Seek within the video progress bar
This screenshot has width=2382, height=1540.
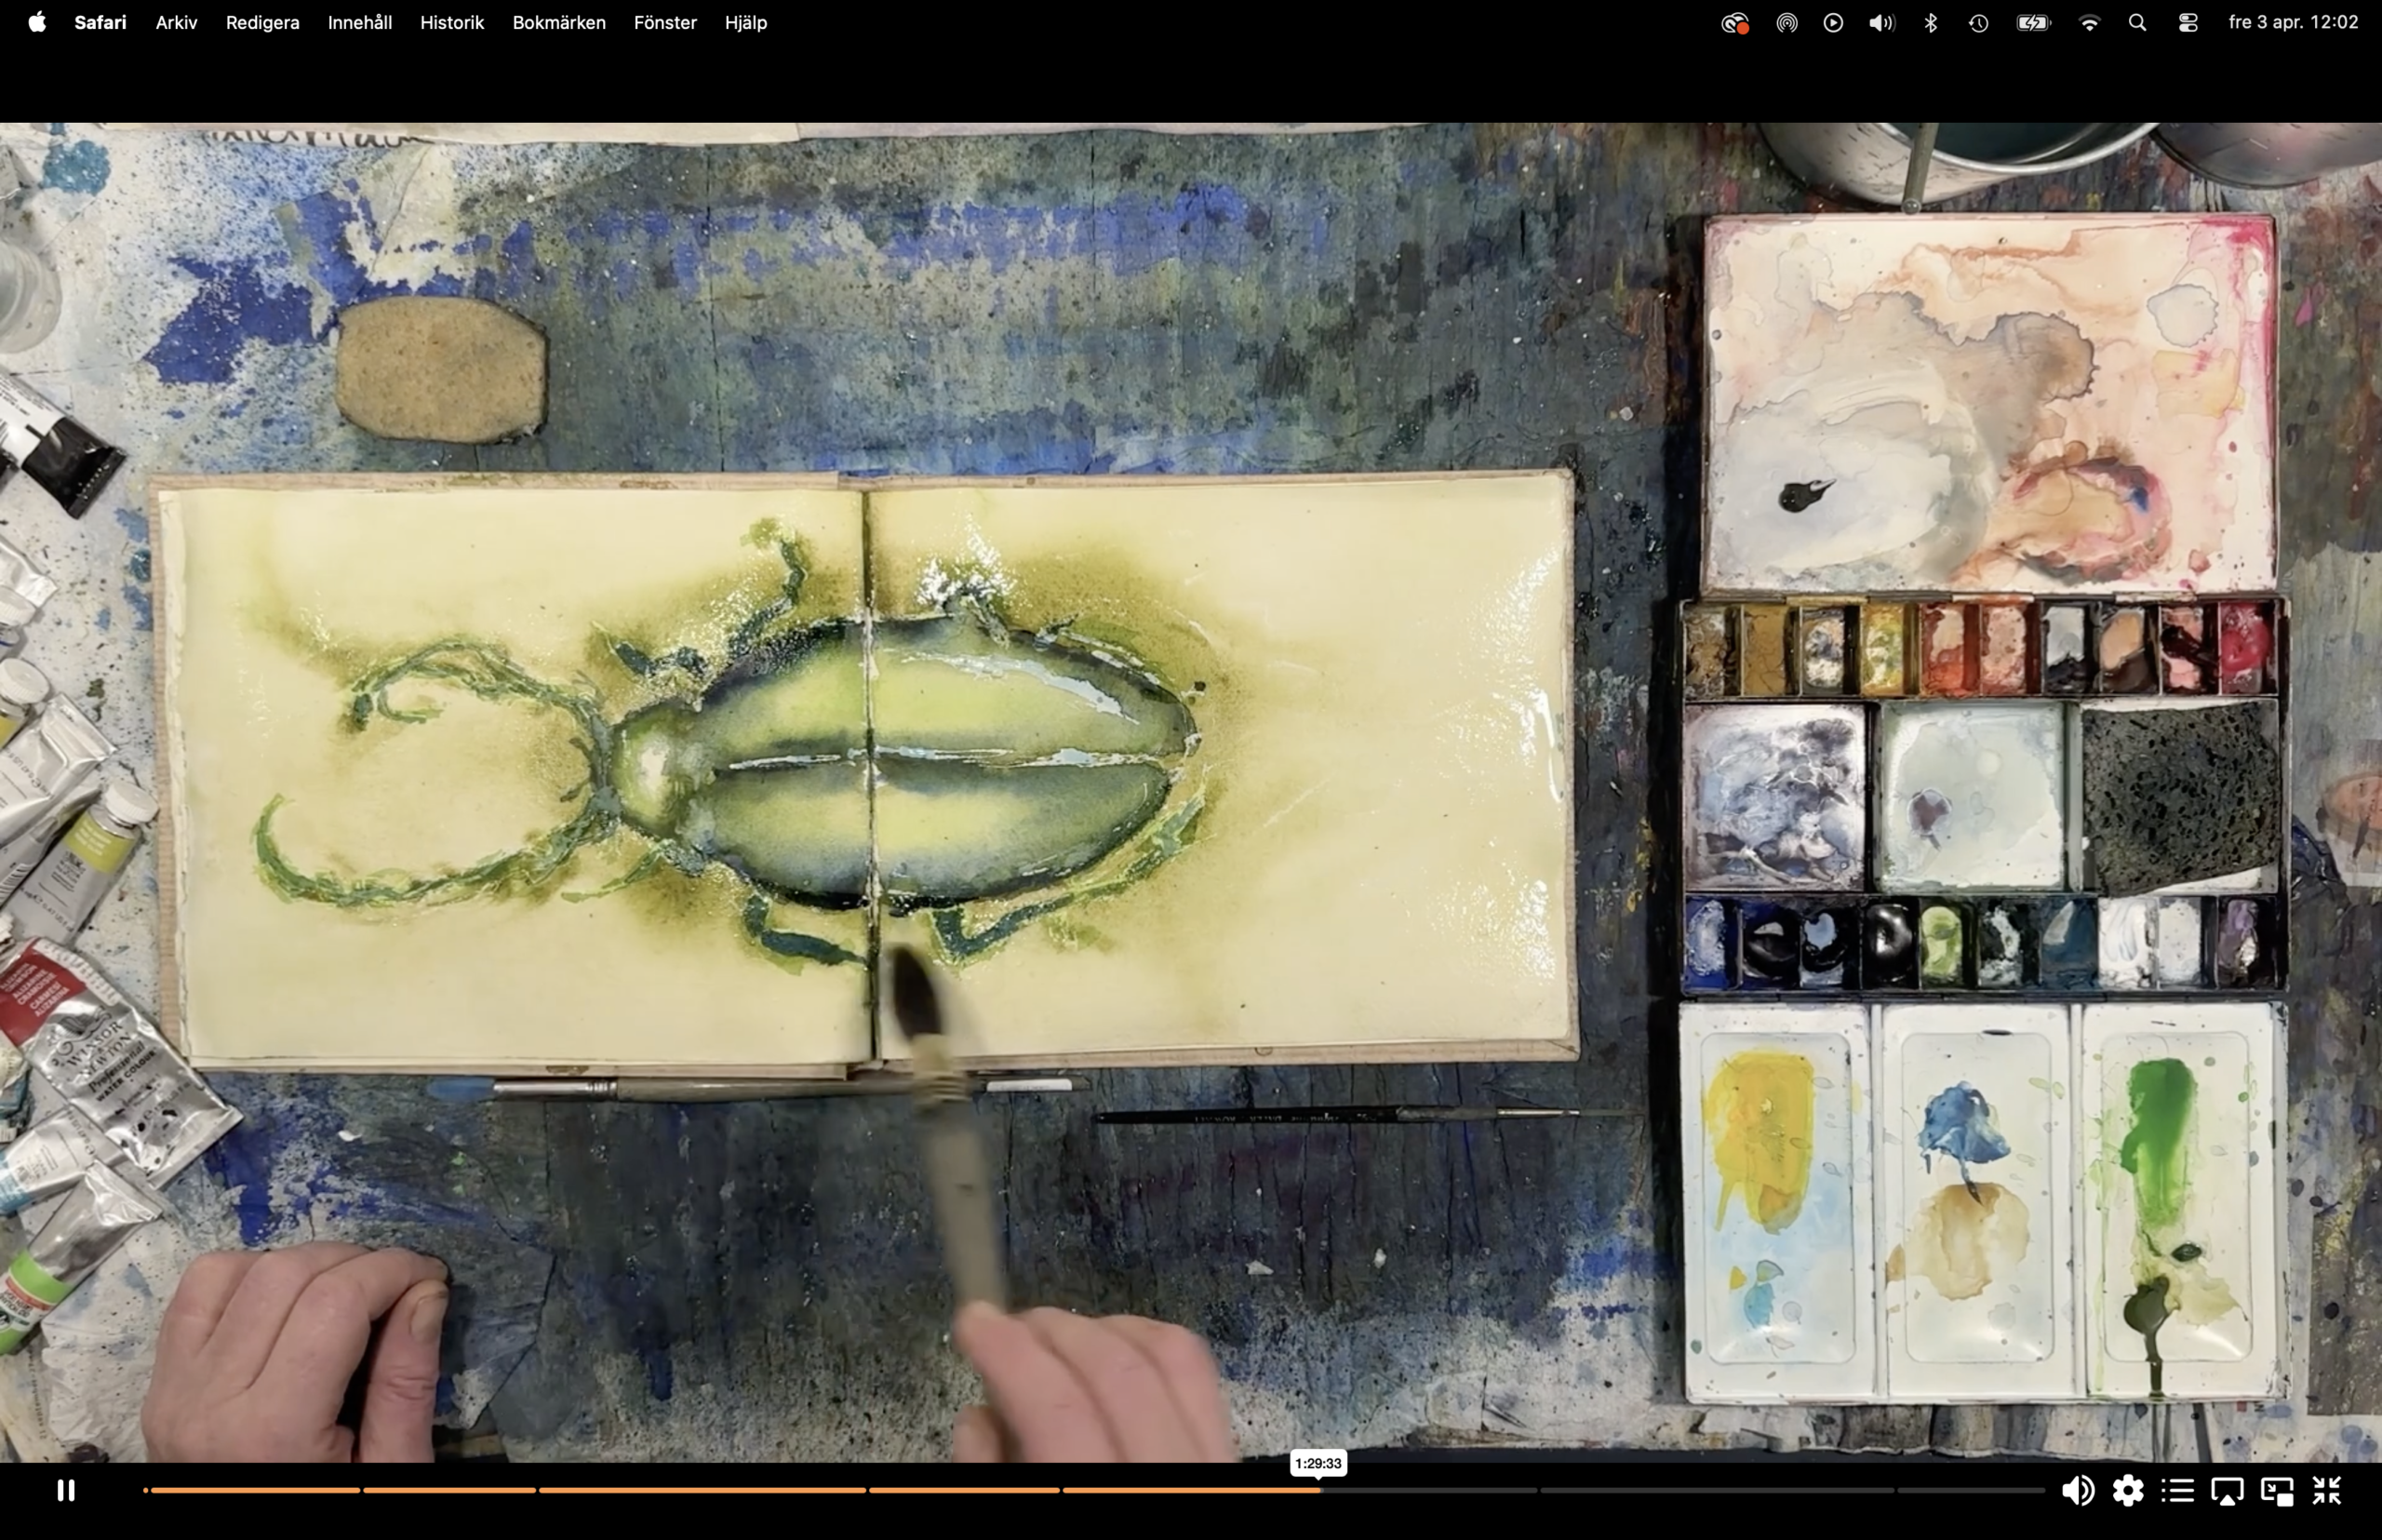[1094, 1490]
